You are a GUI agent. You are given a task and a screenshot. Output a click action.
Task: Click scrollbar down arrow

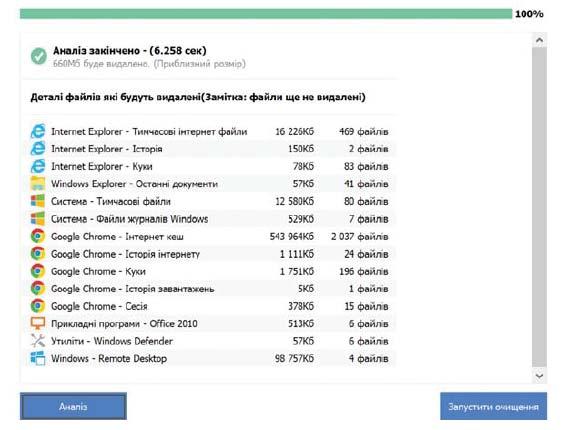(x=539, y=375)
